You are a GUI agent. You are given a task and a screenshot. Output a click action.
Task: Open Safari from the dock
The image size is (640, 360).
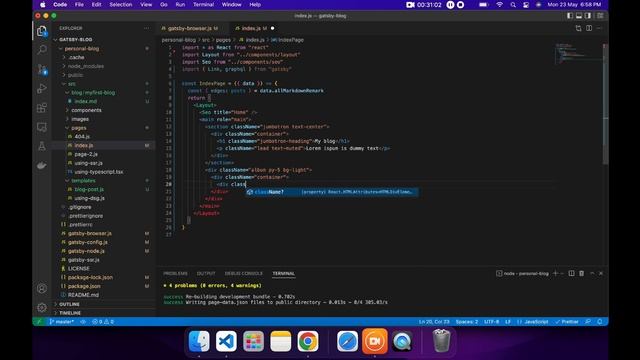(347, 341)
